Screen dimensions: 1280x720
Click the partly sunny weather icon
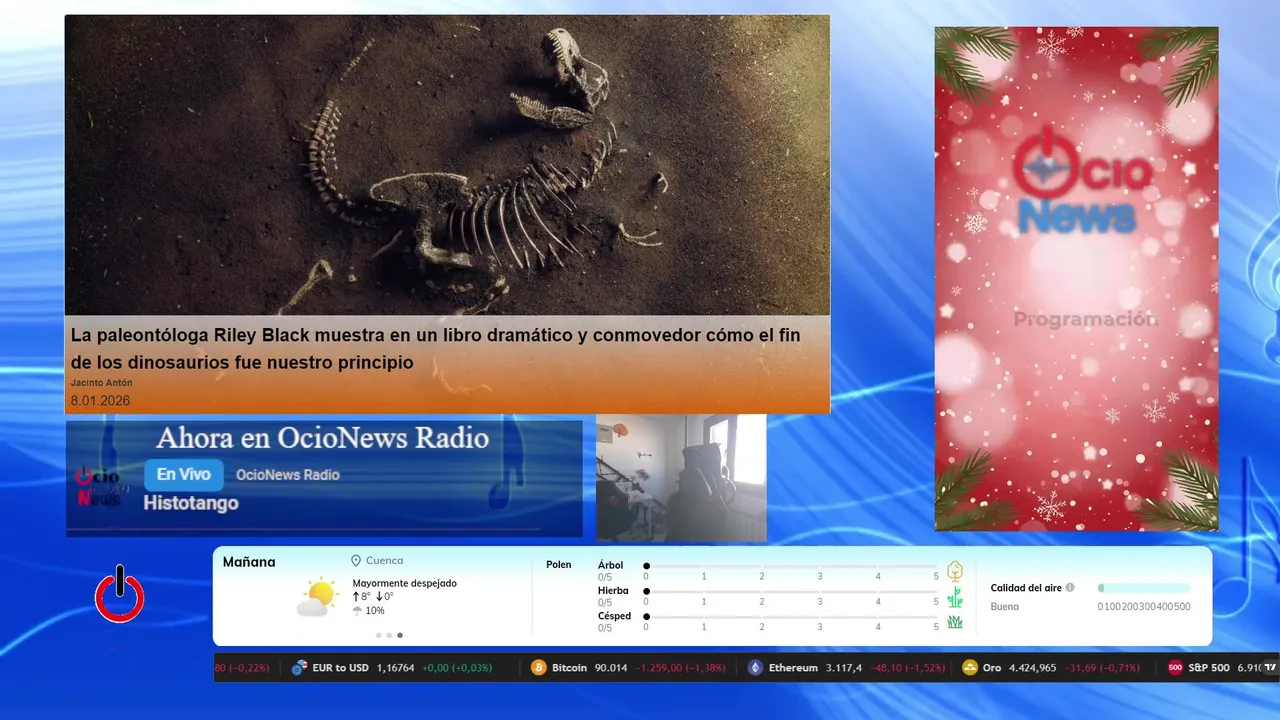point(318,597)
